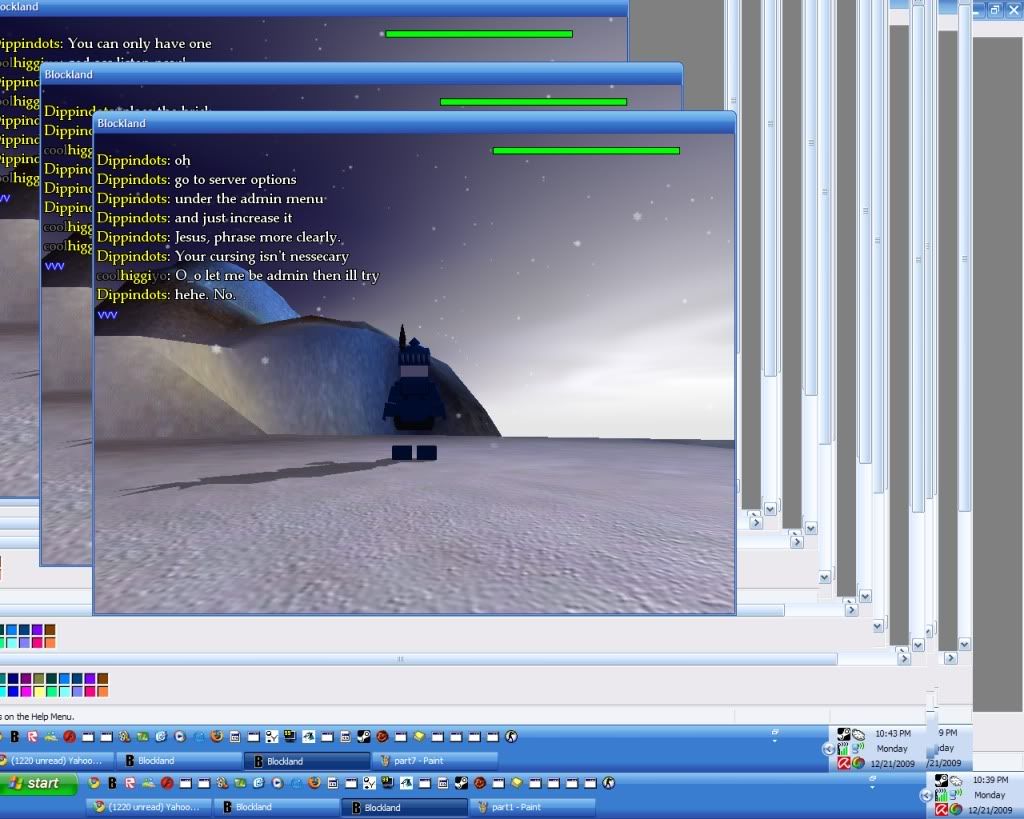The image size is (1024, 819).
Task: Launch Windows Media Player from bottom Quick Launch
Action: click(x=278, y=783)
